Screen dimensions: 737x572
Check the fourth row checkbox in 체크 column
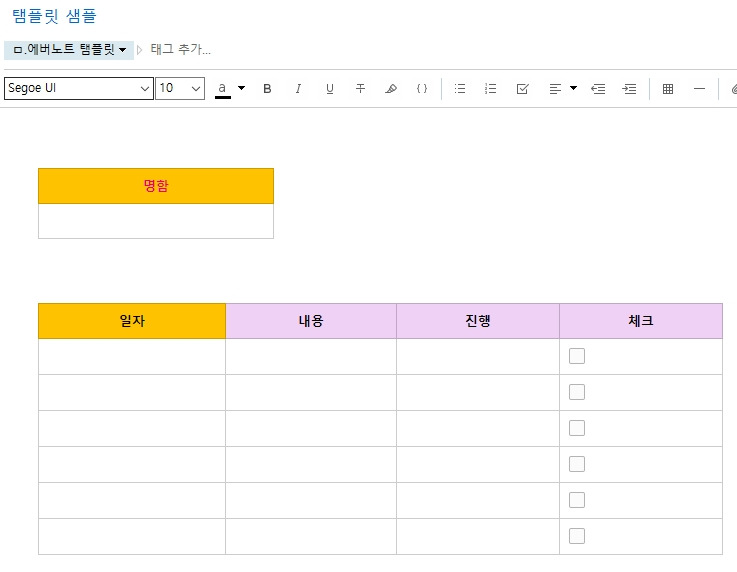[577, 464]
